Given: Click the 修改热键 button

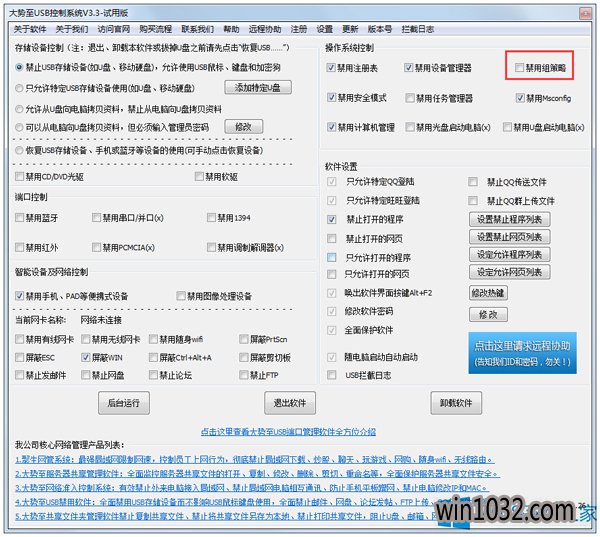Looking at the screenshot, I should point(487,293).
